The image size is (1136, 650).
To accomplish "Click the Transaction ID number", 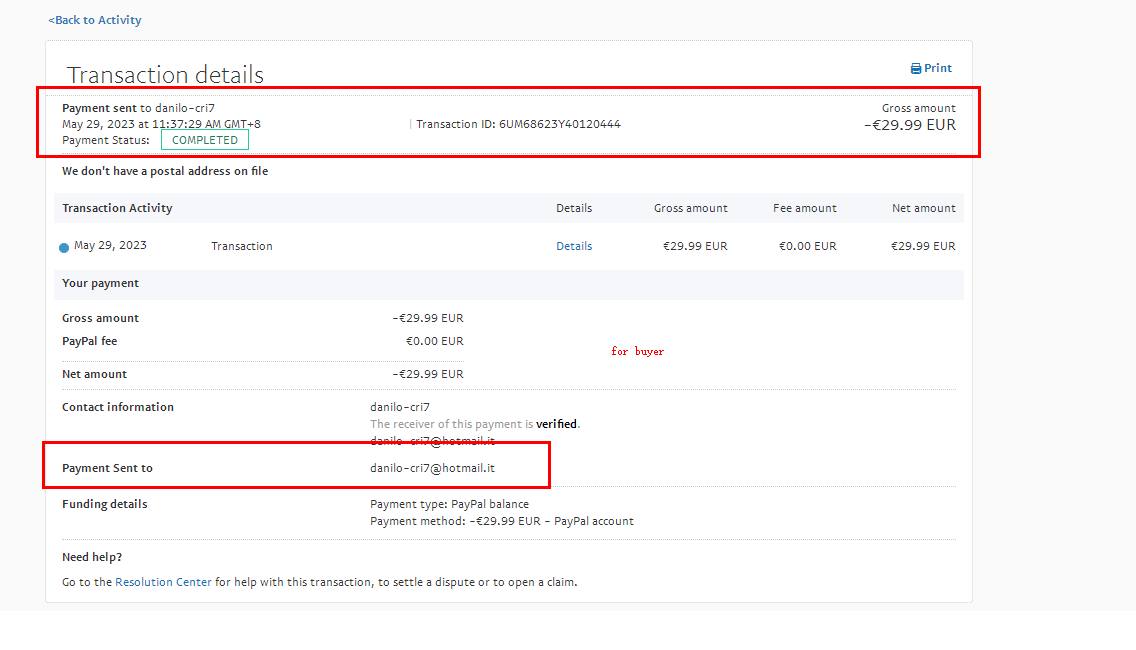I will (x=559, y=124).
